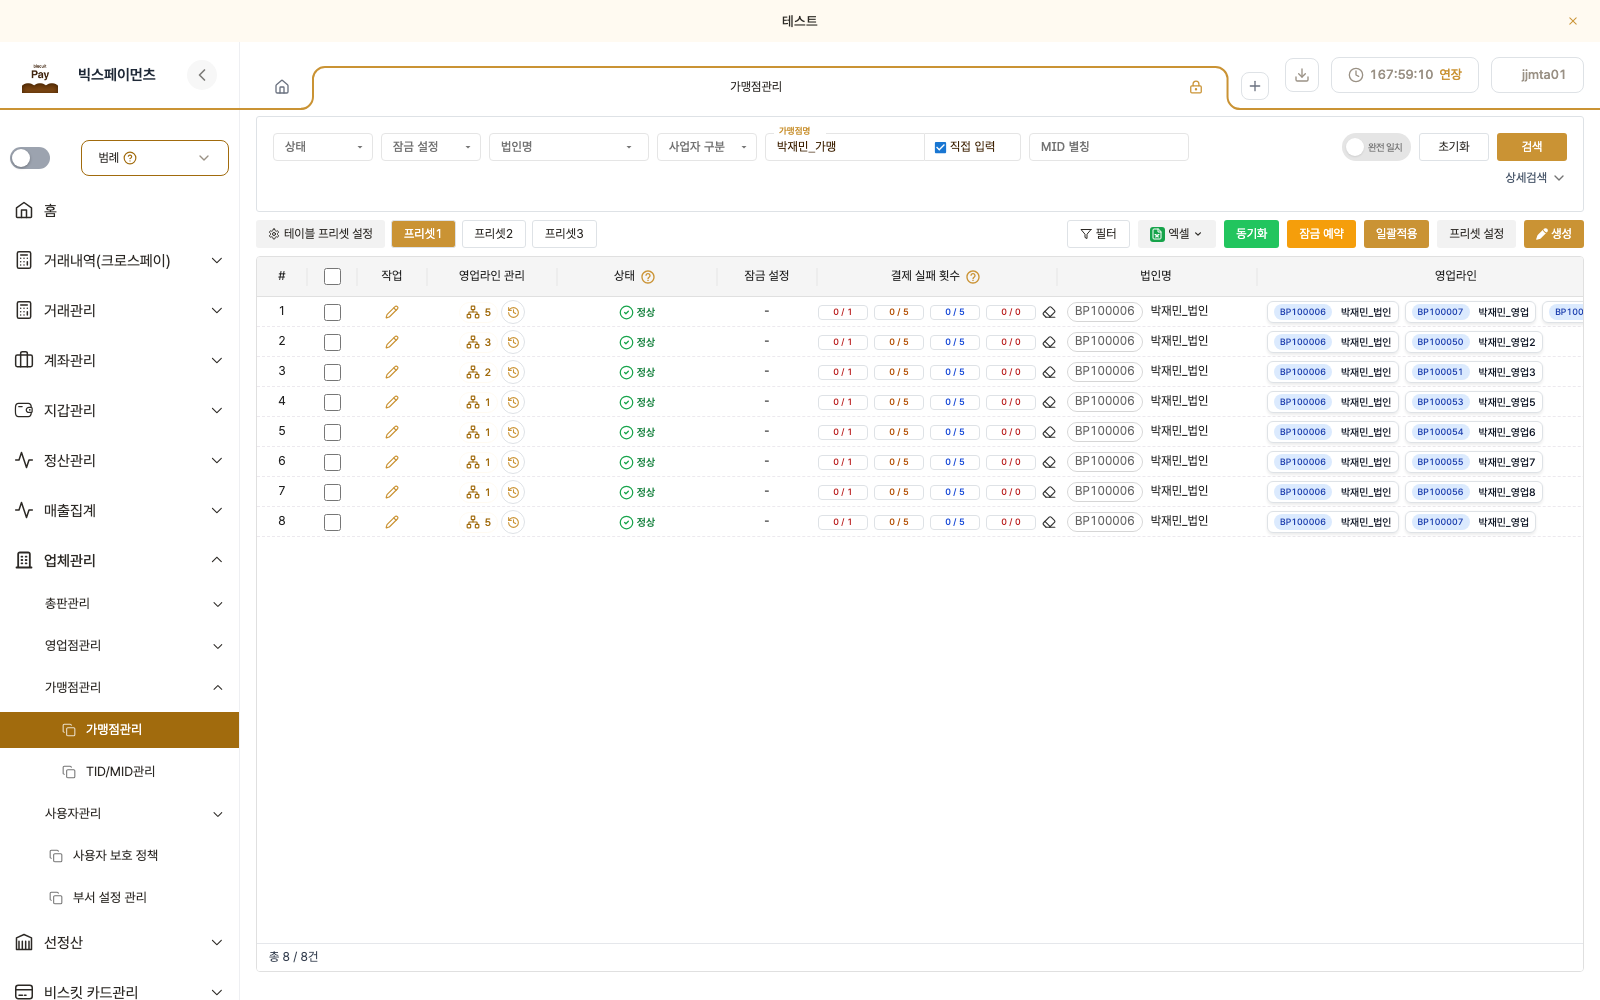Click the green 동기화 button
1600x1000 pixels.
click(1251, 234)
